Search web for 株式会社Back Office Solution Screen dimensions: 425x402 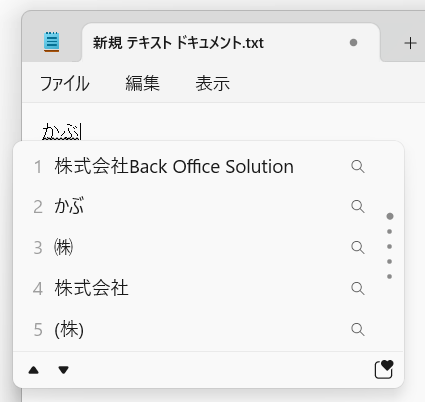(358, 166)
